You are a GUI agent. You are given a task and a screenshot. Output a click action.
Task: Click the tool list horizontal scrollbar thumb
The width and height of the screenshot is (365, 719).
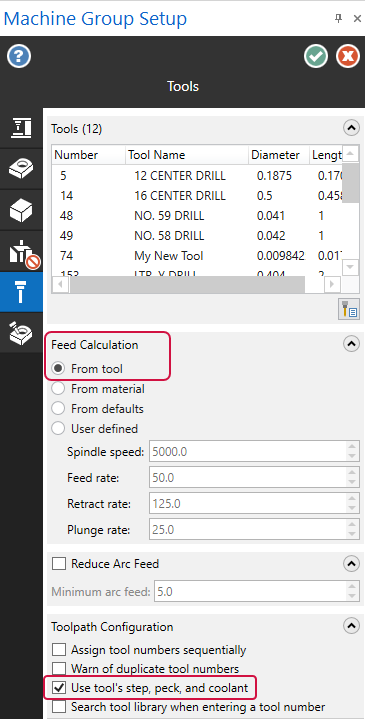(187, 284)
